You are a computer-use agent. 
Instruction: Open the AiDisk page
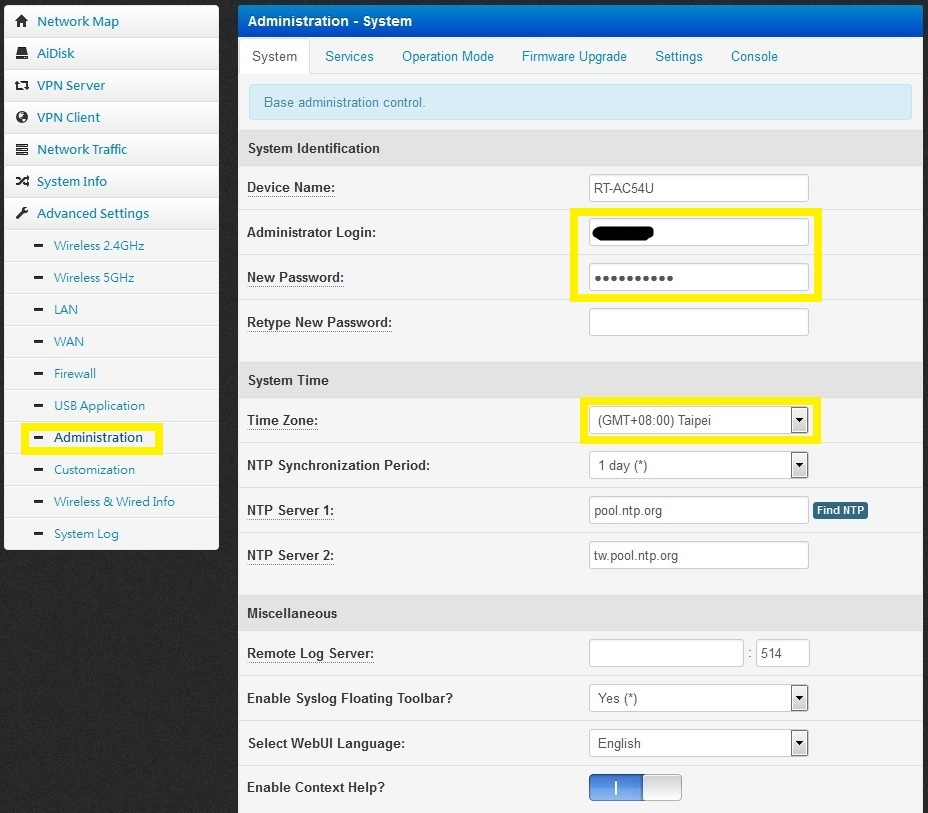[x=56, y=53]
